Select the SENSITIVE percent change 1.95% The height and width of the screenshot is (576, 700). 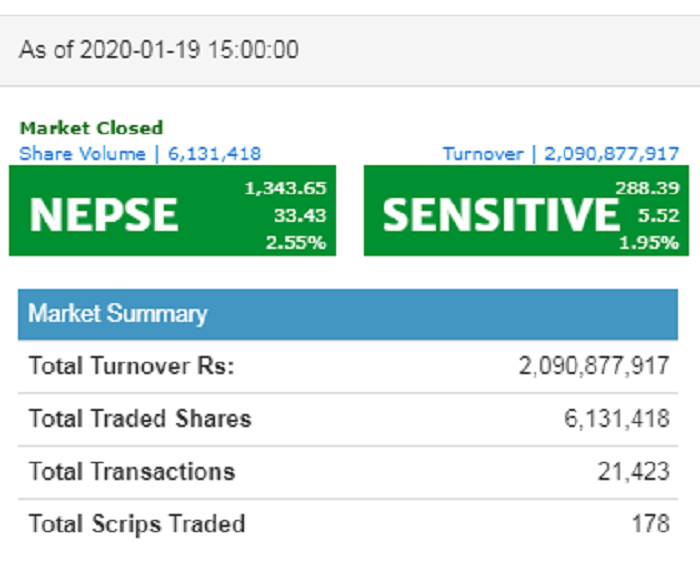(x=649, y=242)
